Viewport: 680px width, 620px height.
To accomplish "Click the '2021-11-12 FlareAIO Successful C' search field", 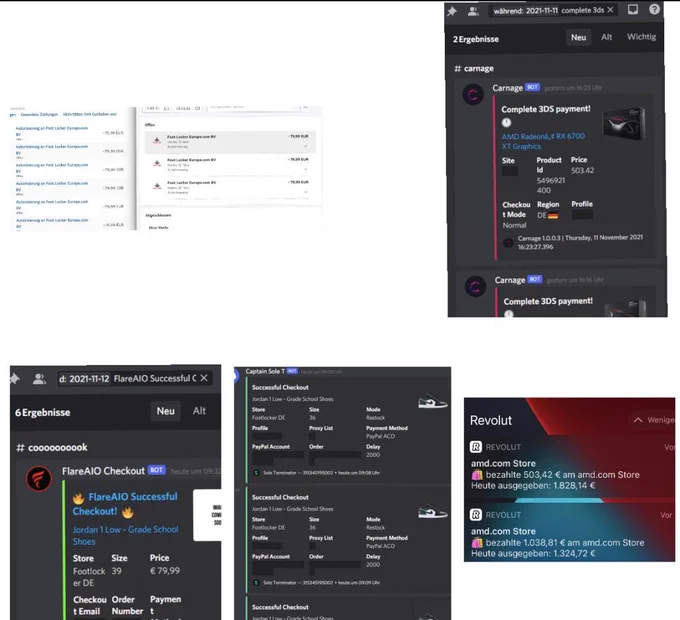I will [134, 379].
